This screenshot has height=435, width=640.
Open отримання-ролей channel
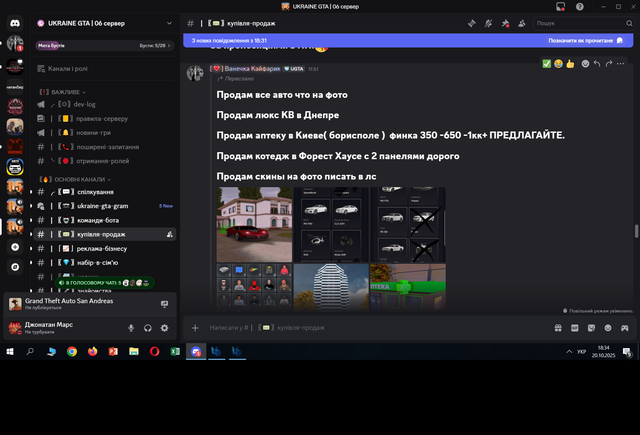(105, 161)
